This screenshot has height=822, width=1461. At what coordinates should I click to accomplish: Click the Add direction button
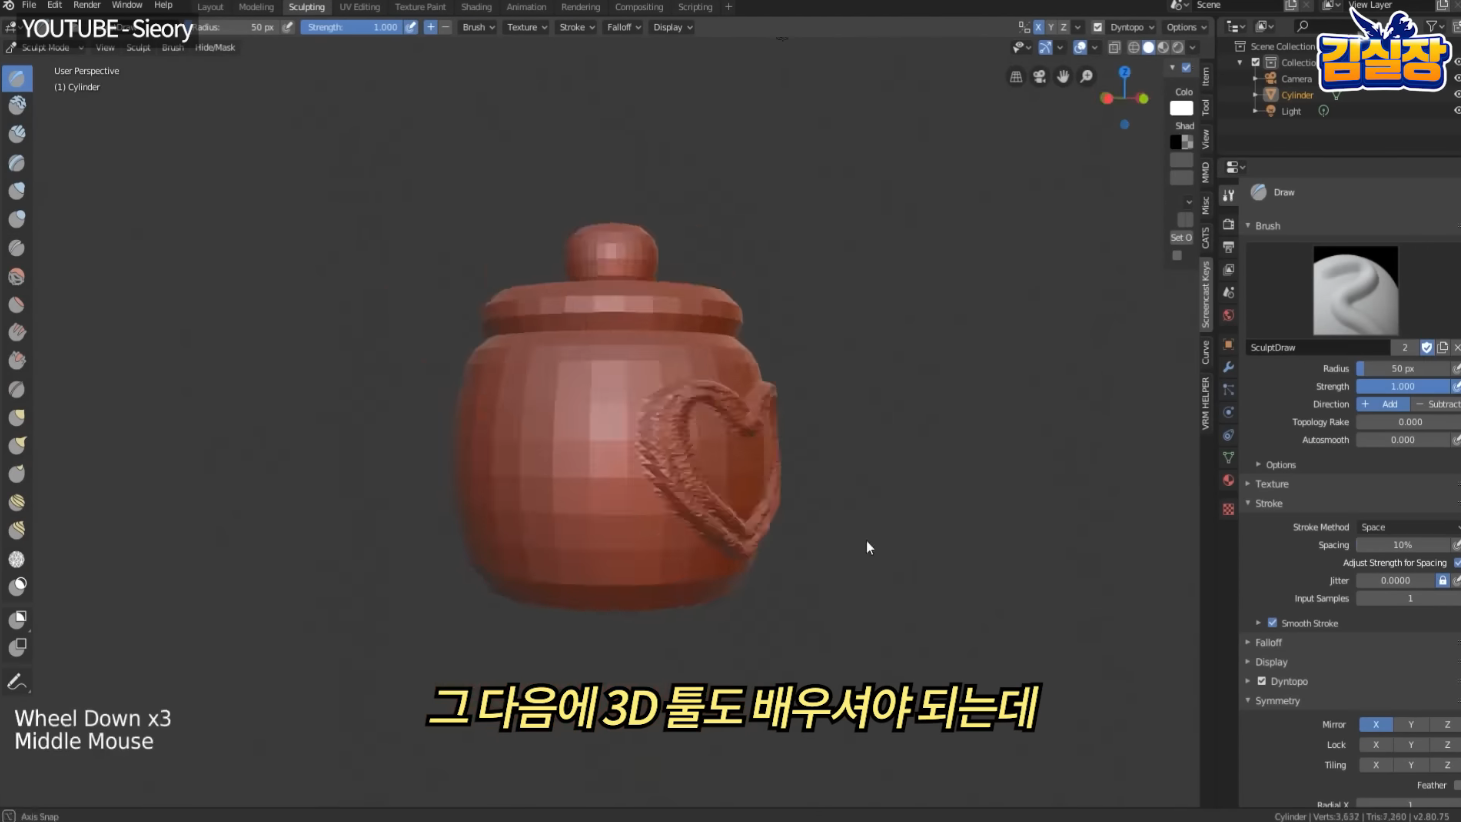point(1383,404)
